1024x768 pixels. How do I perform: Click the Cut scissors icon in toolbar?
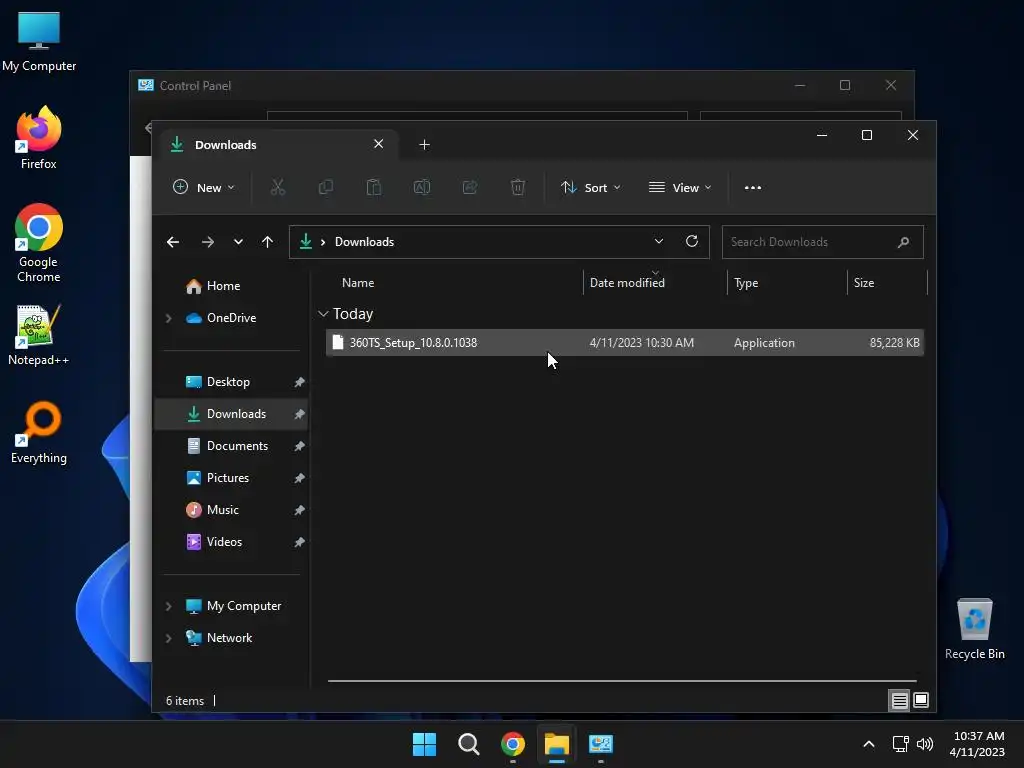pyautogui.click(x=278, y=187)
